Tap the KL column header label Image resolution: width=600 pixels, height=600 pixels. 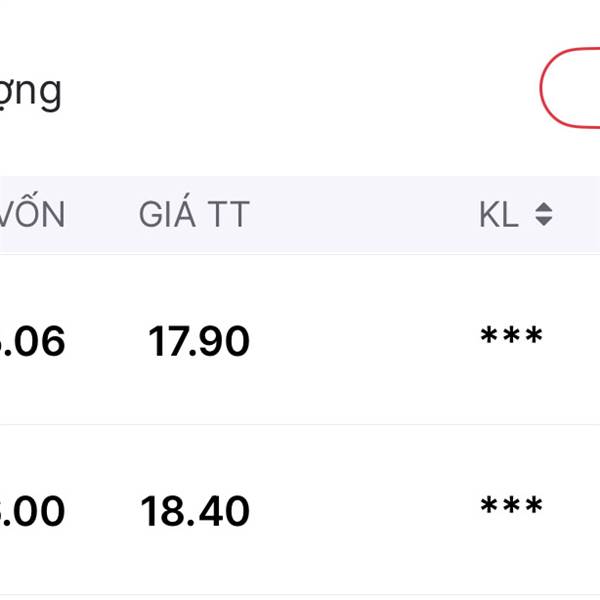[x=499, y=215]
